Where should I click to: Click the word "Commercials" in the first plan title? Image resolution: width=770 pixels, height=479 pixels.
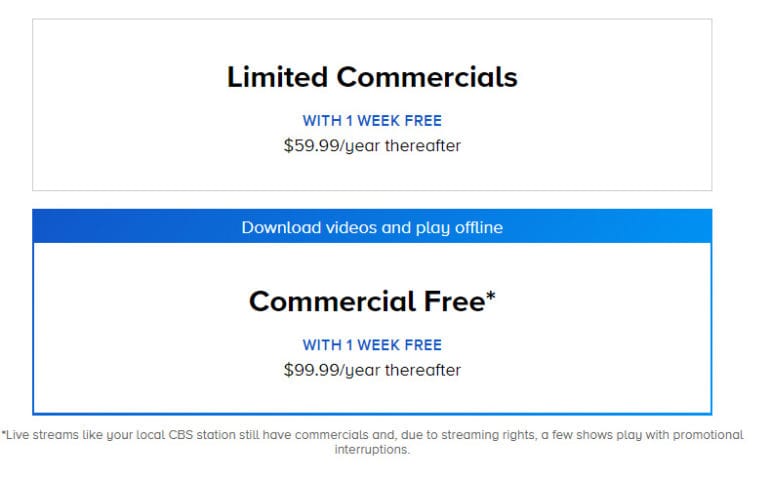427,77
